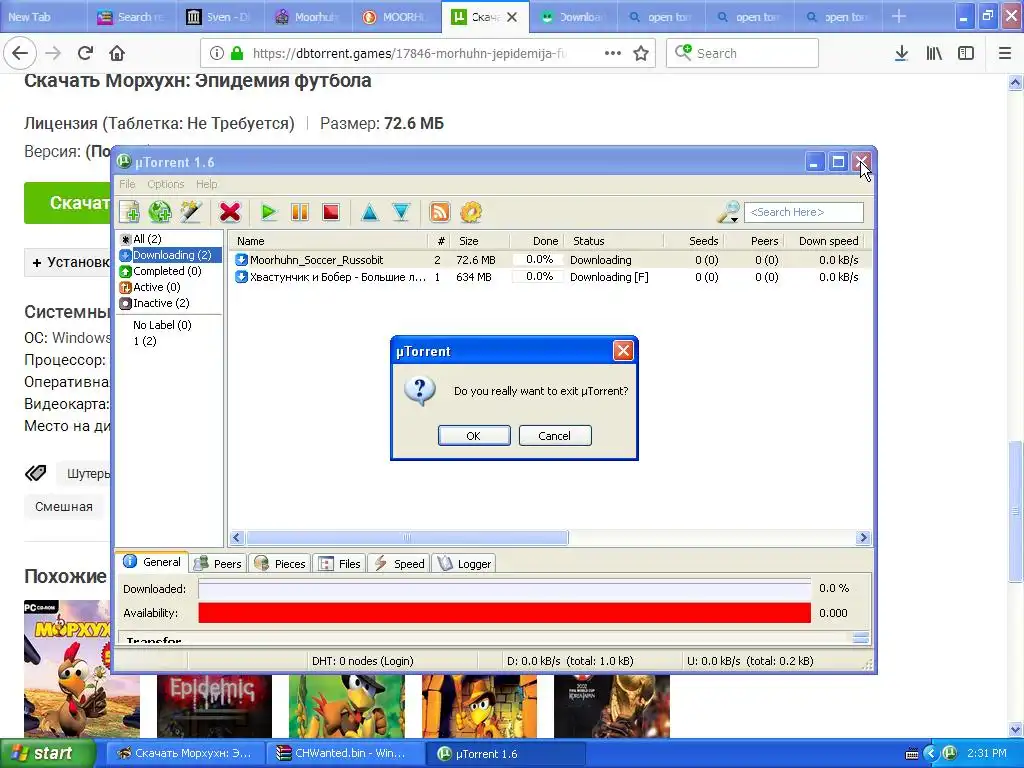Select Completed (0) category

pos(161,271)
